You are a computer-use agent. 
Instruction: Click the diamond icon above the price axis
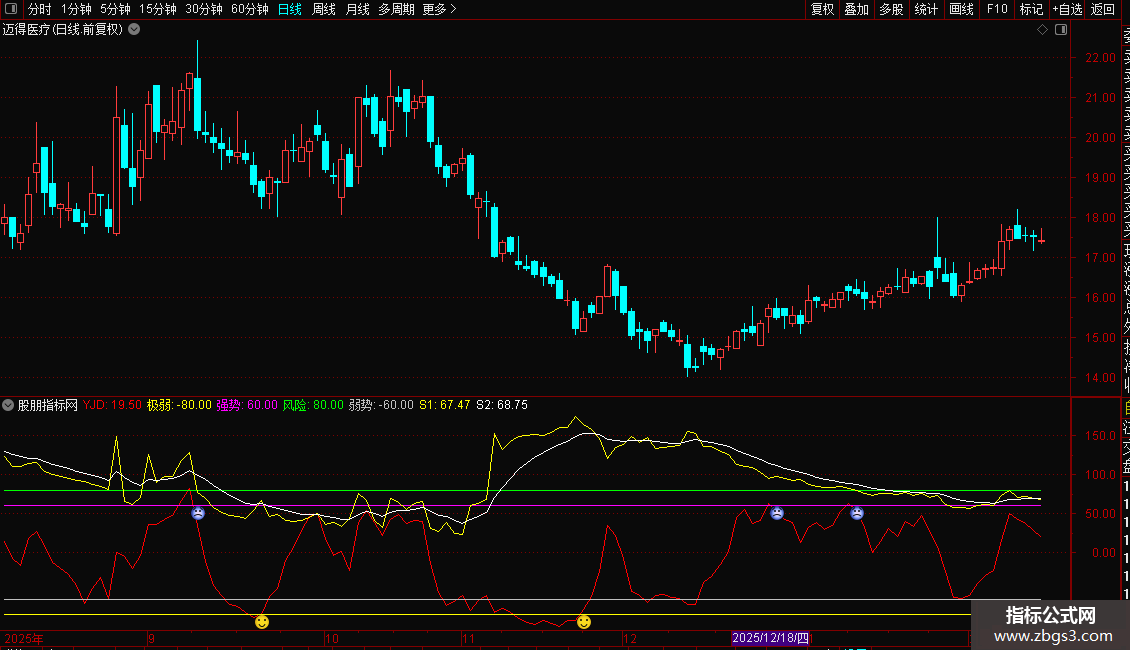coord(1043,30)
